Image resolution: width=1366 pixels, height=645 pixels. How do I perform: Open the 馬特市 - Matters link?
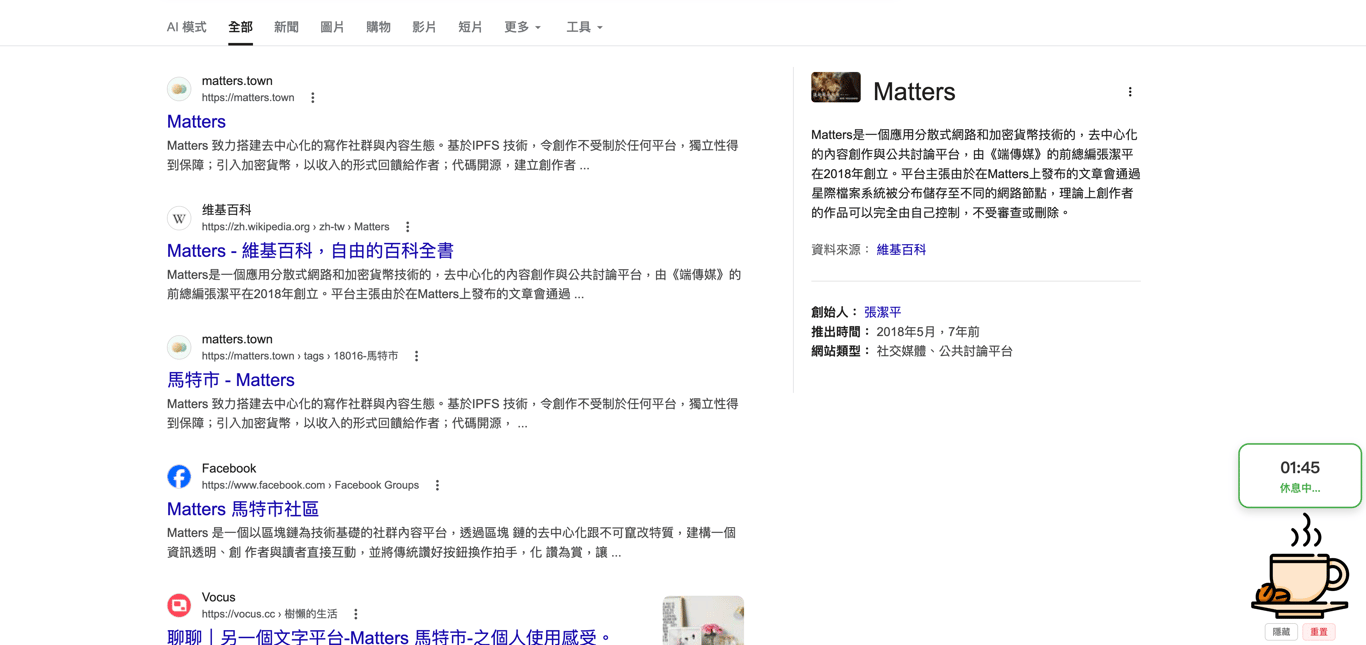[x=231, y=380]
